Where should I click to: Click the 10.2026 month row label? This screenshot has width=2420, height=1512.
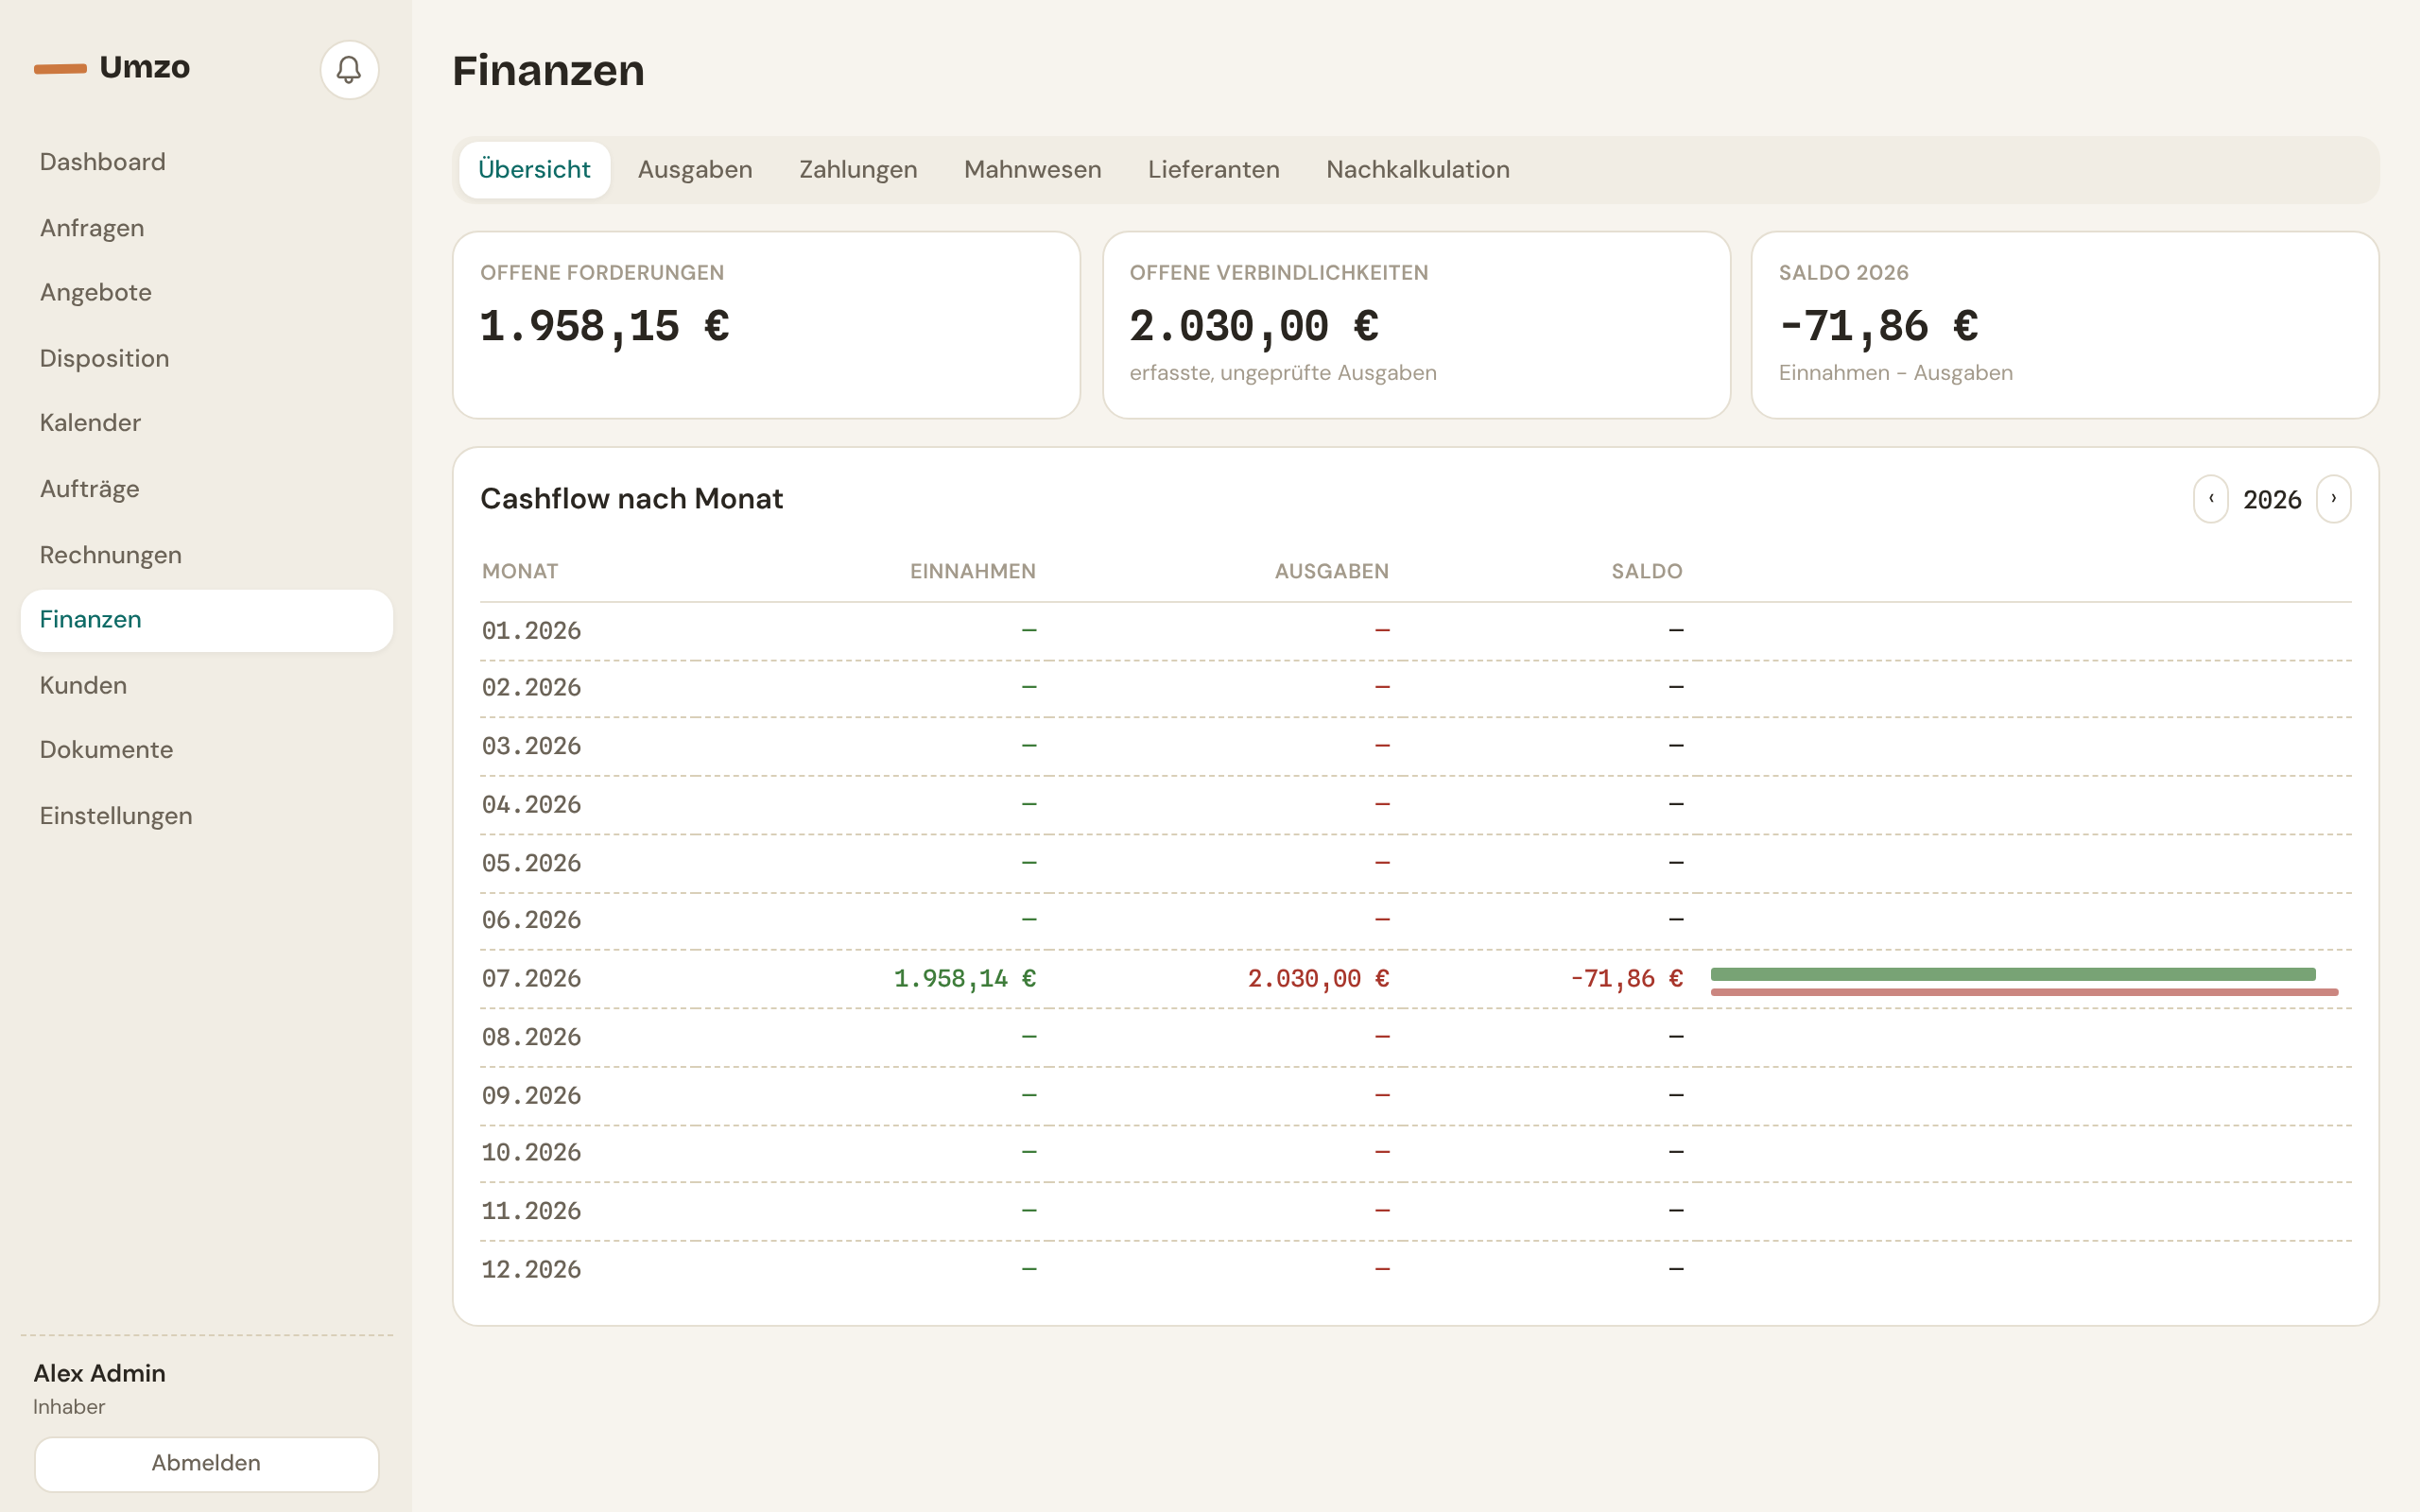[531, 1153]
